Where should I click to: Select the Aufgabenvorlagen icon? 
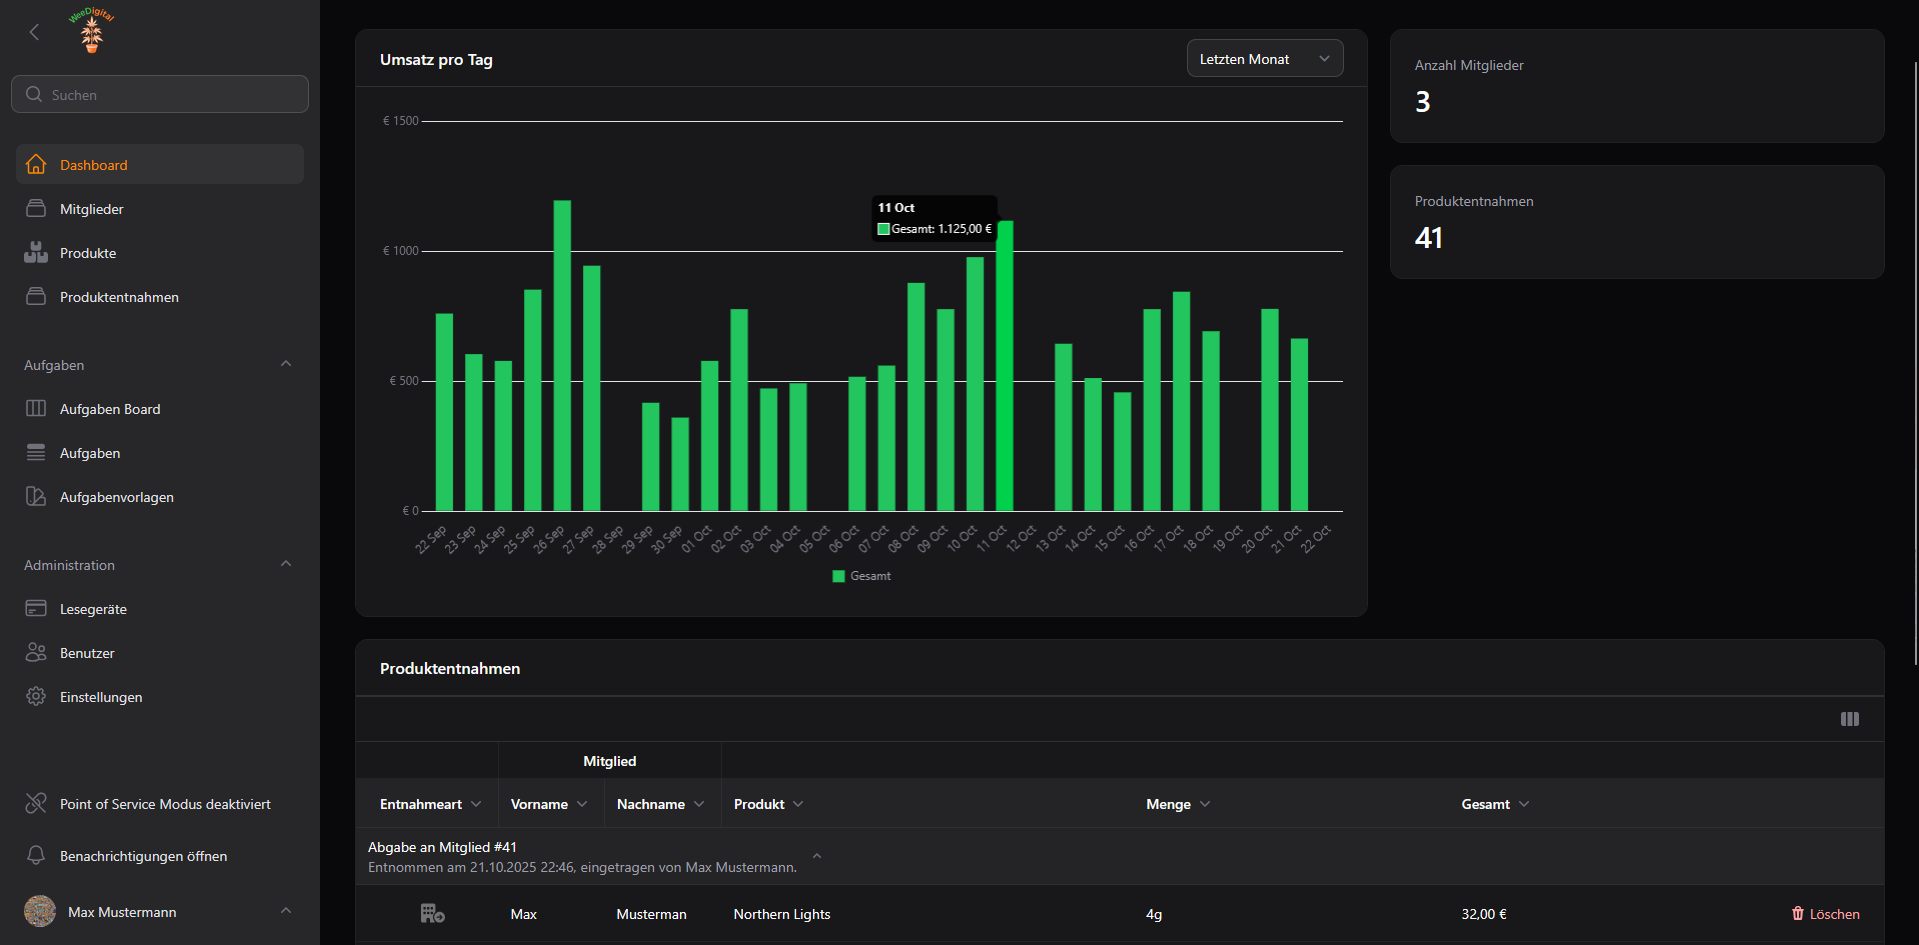[x=36, y=496]
